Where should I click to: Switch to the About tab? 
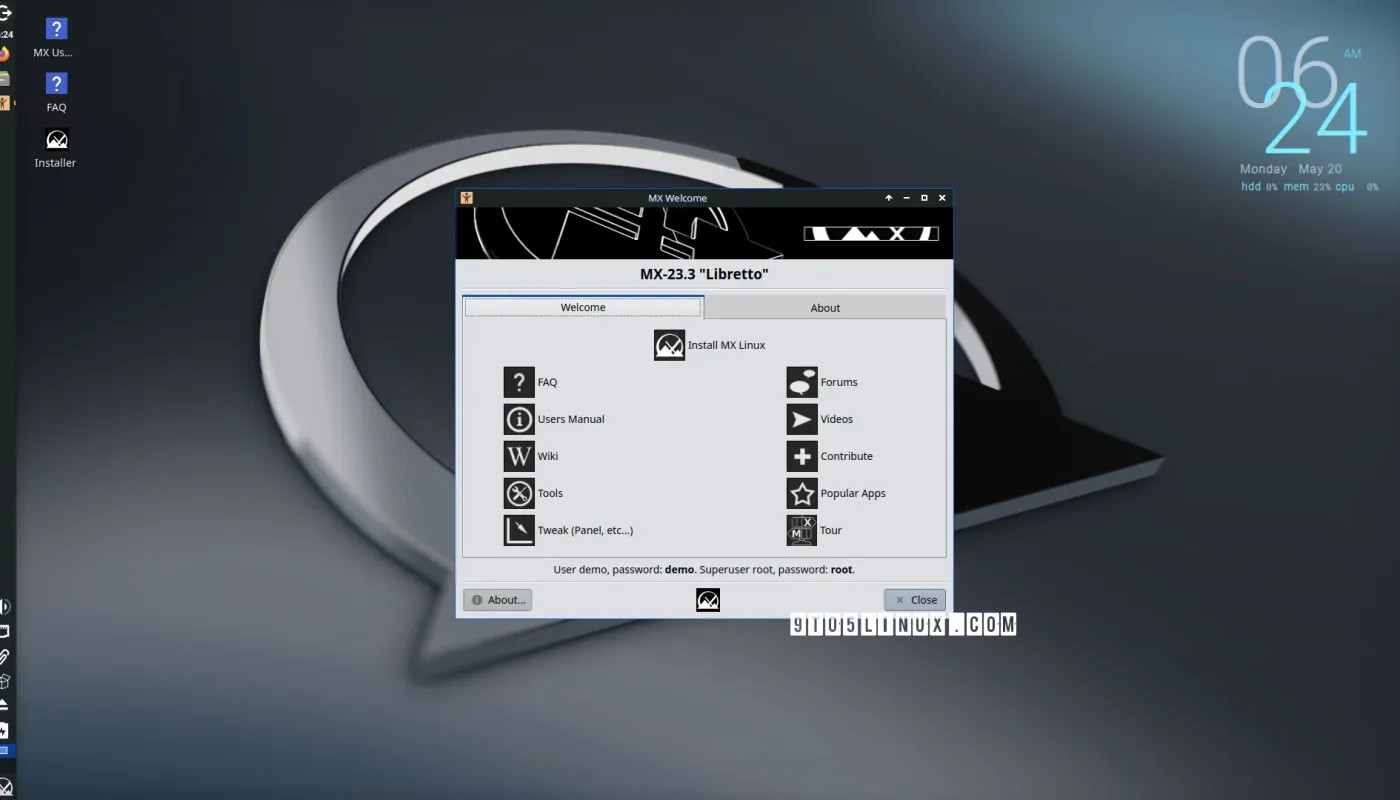click(825, 308)
